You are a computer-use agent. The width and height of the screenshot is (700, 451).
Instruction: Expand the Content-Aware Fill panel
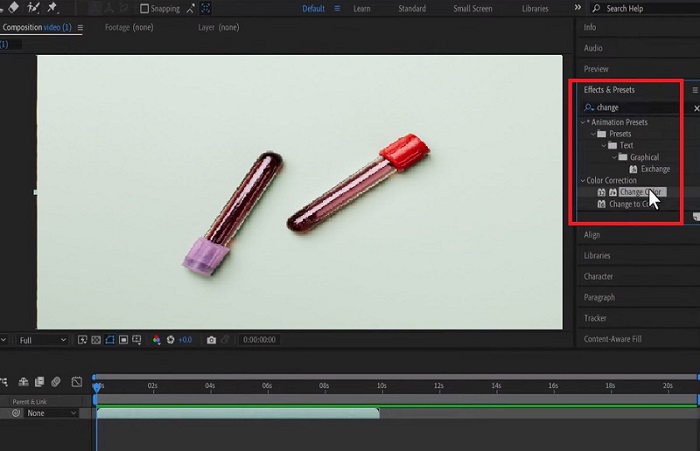point(612,339)
